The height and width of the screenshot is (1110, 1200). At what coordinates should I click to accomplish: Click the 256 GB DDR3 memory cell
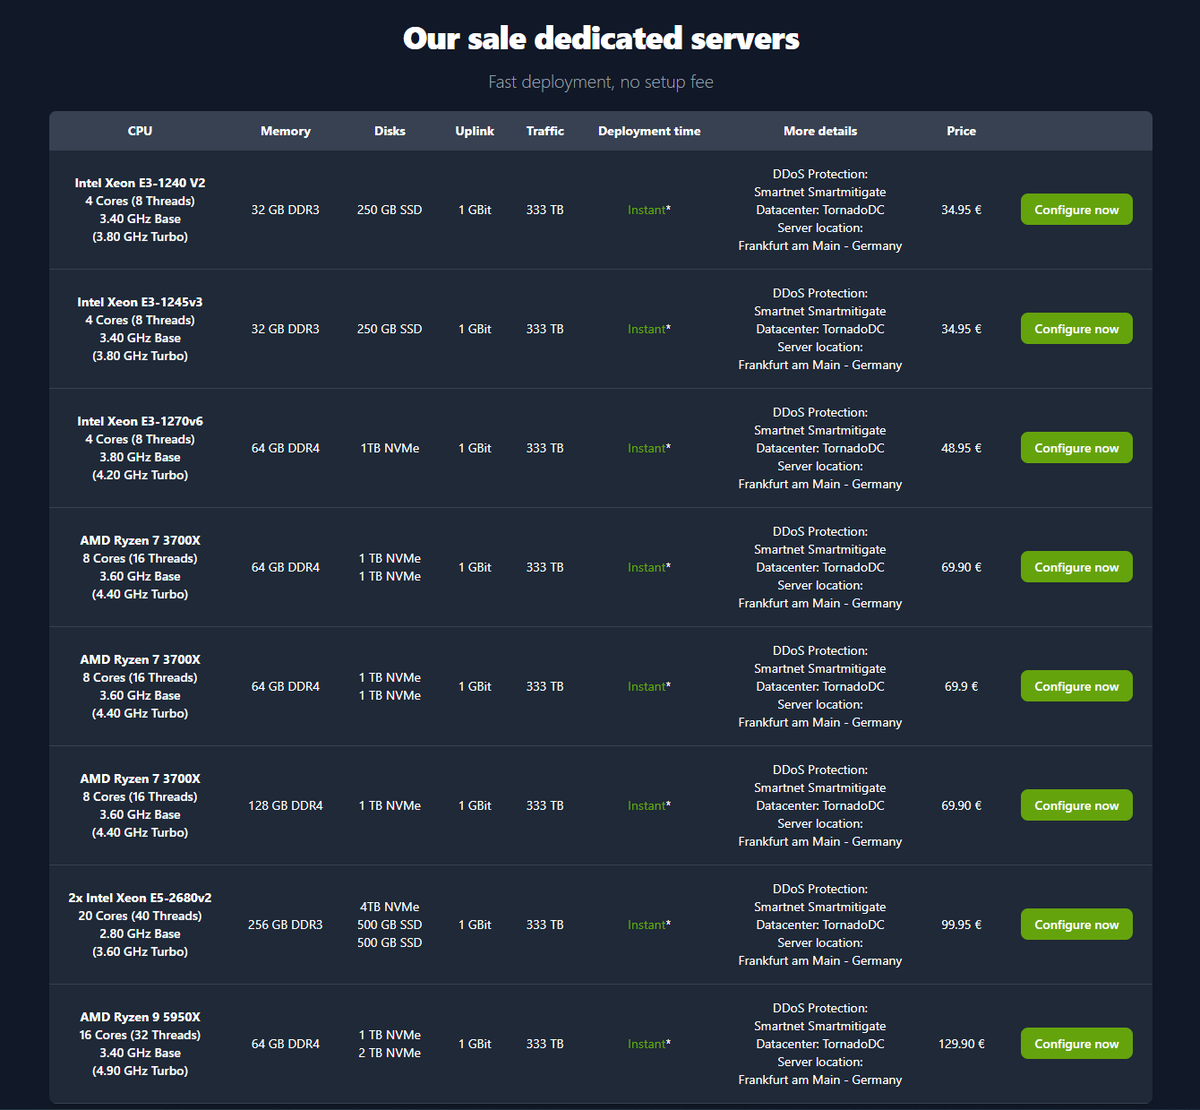point(285,924)
